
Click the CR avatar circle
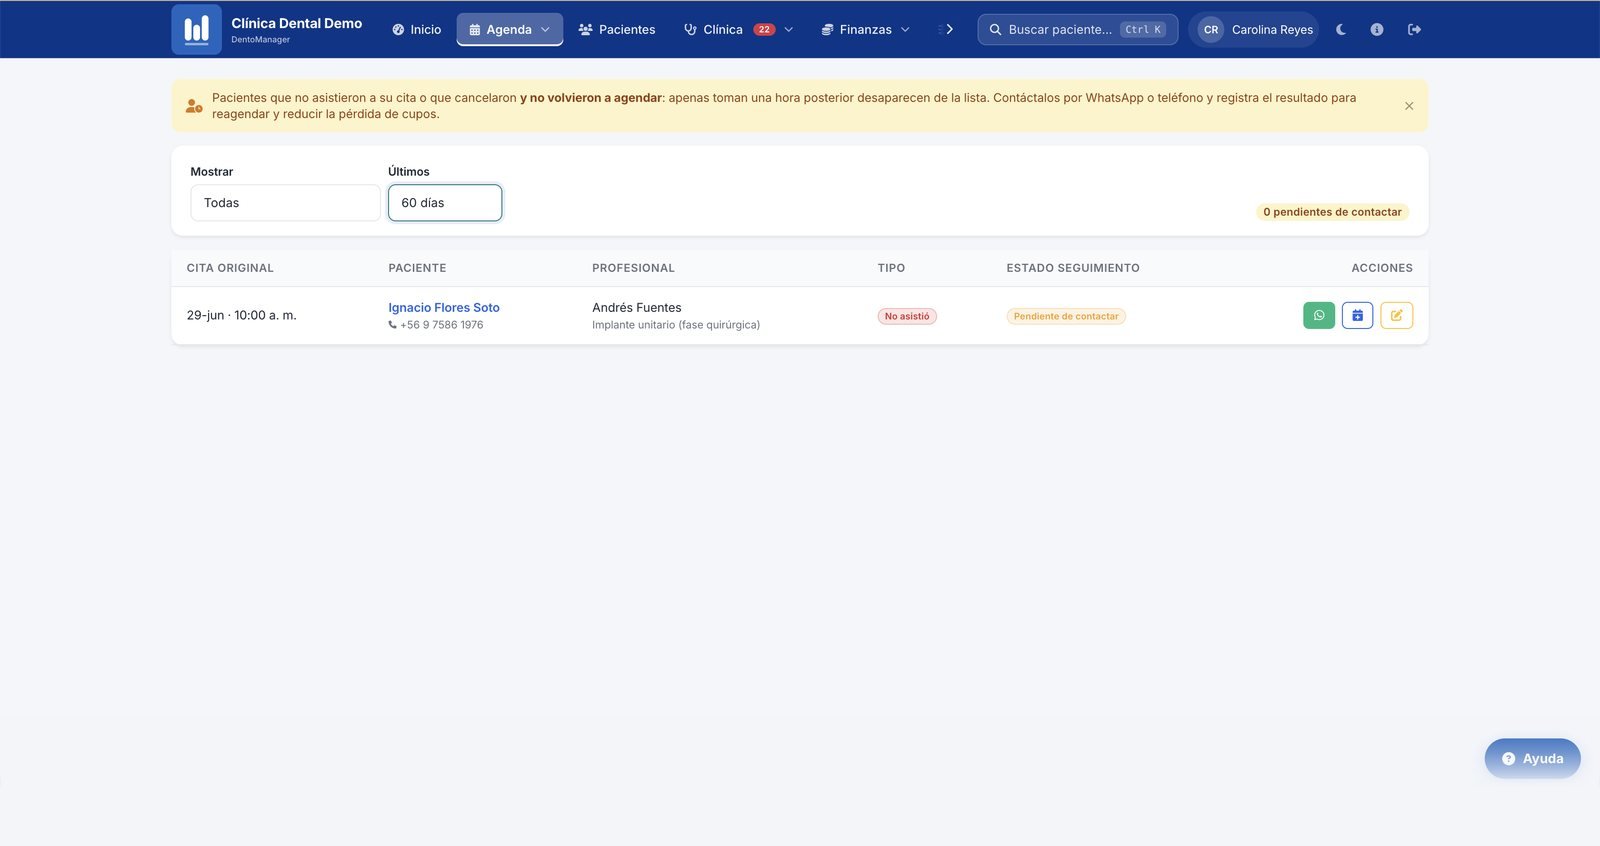(x=1211, y=30)
